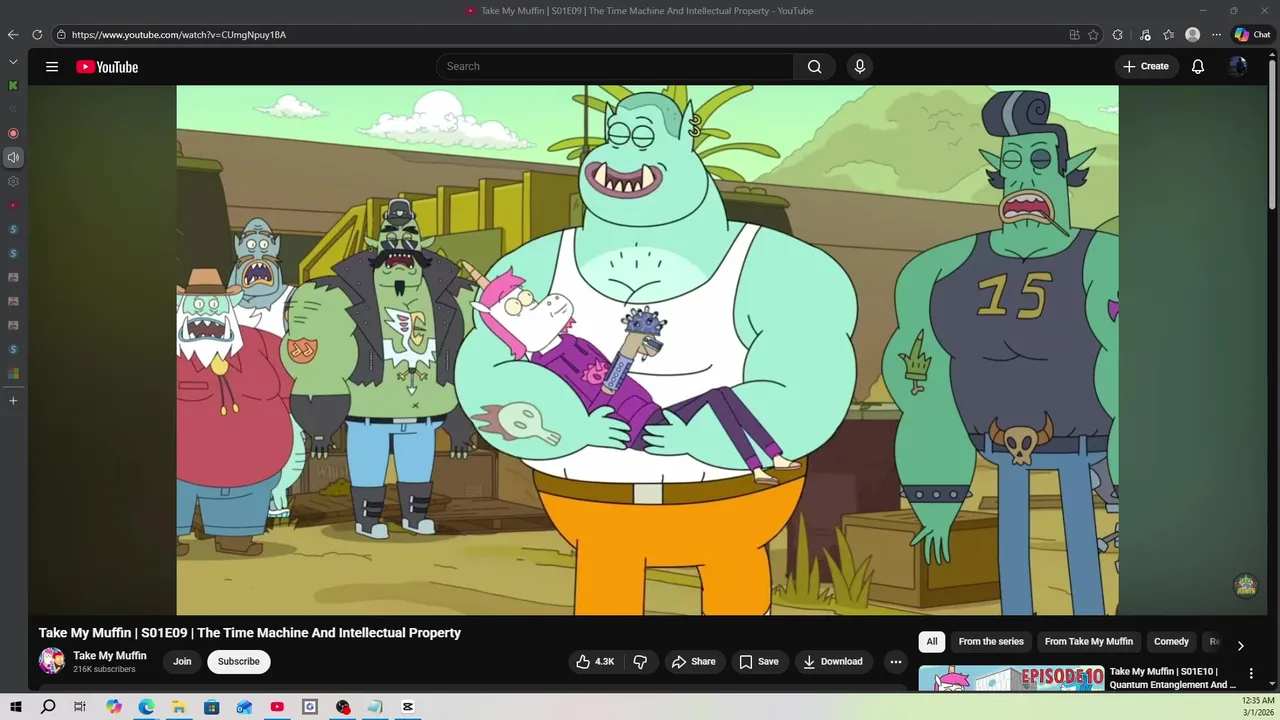Open media control music note icon
This screenshot has width=1280, height=720.
coord(1145,34)
